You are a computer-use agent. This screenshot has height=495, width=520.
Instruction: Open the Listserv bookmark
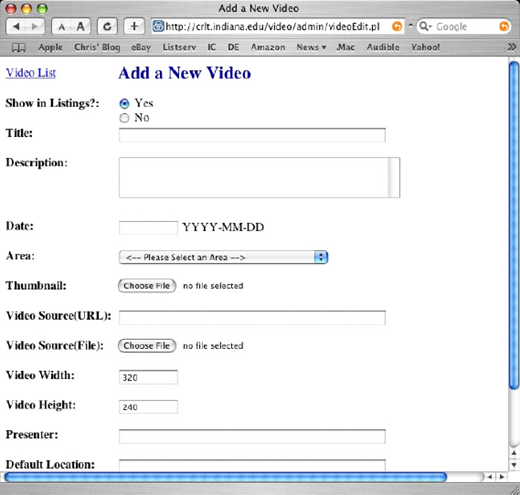tap(179, 47)
